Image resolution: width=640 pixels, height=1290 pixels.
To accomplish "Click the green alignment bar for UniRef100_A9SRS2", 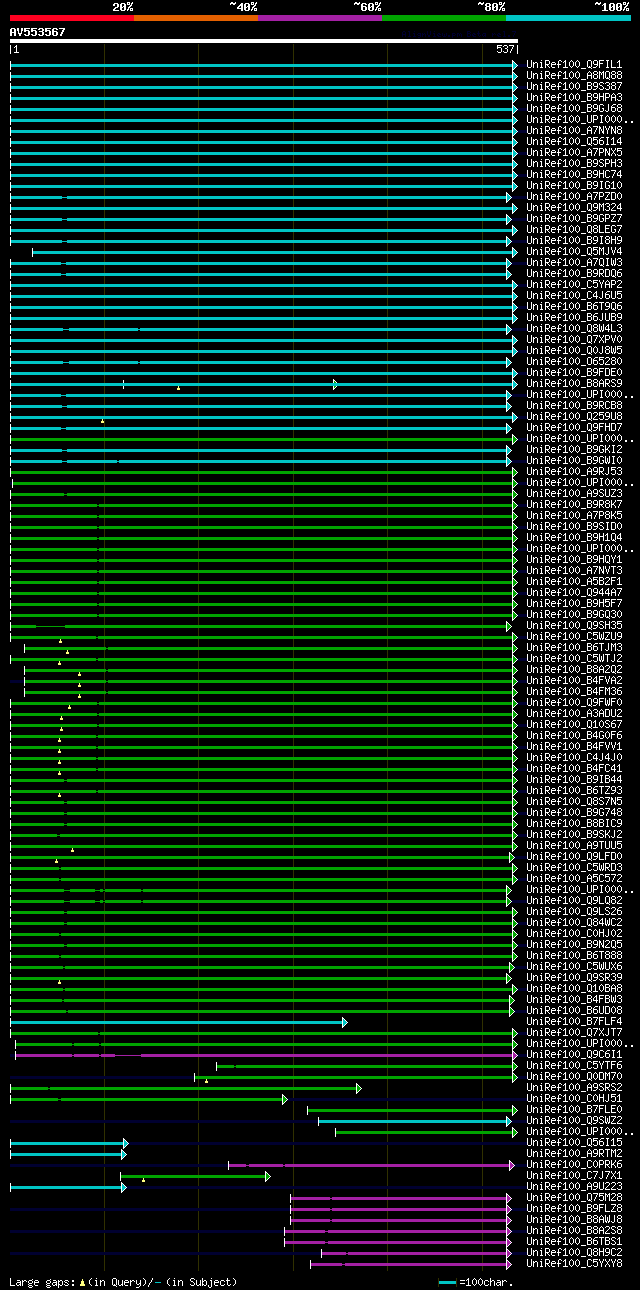I will click(185, 1088).
